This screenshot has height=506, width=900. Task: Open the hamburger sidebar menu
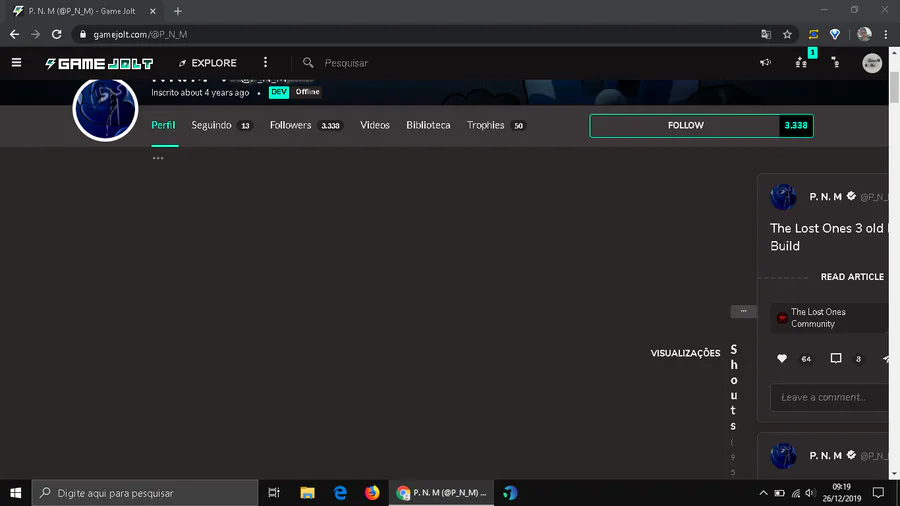click(16, 63)
